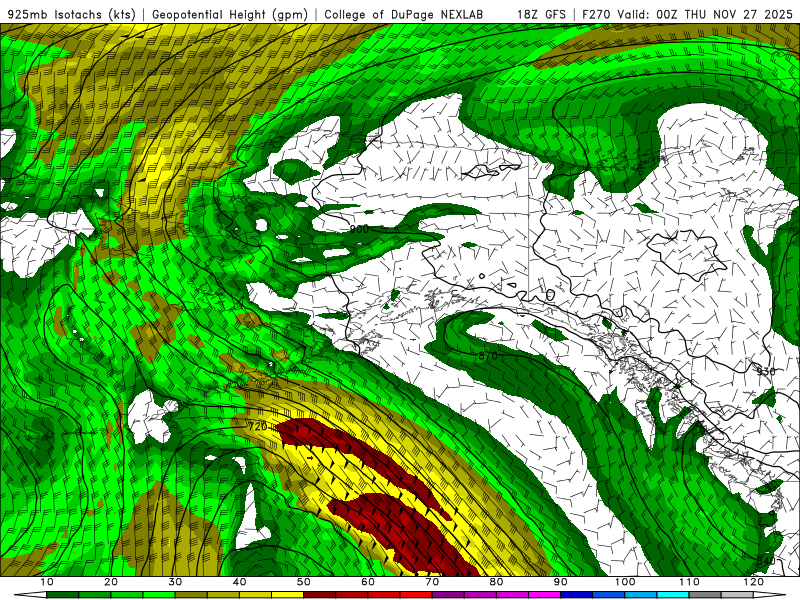Click the 930 height contour label
800x600 pixels.
coord(766,371)
